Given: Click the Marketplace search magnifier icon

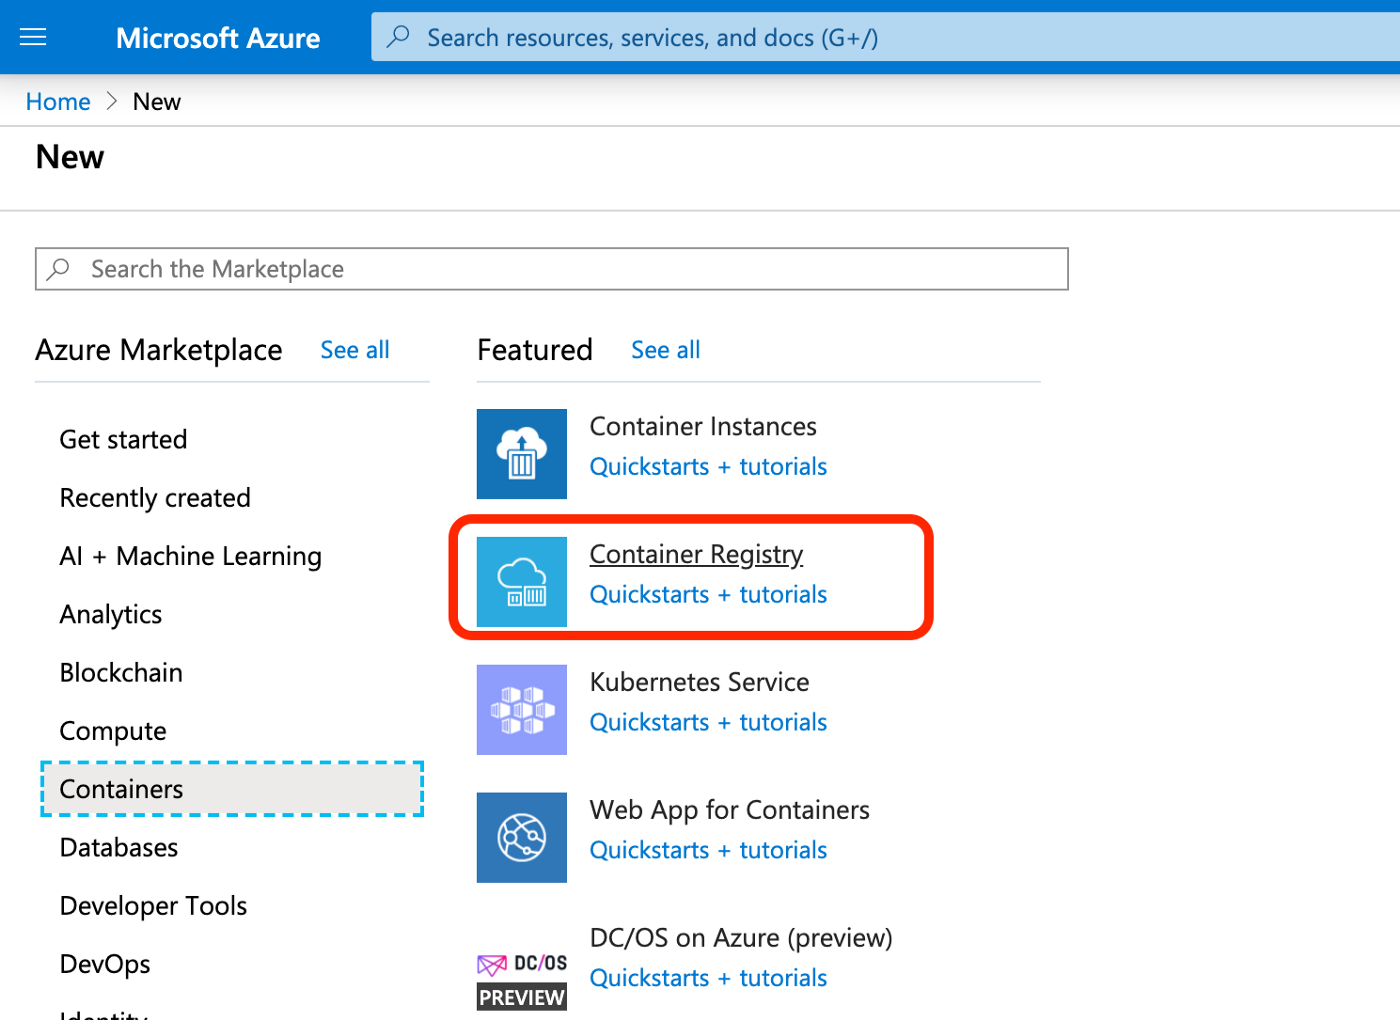Looking at the screenshot, I should 59,269.
